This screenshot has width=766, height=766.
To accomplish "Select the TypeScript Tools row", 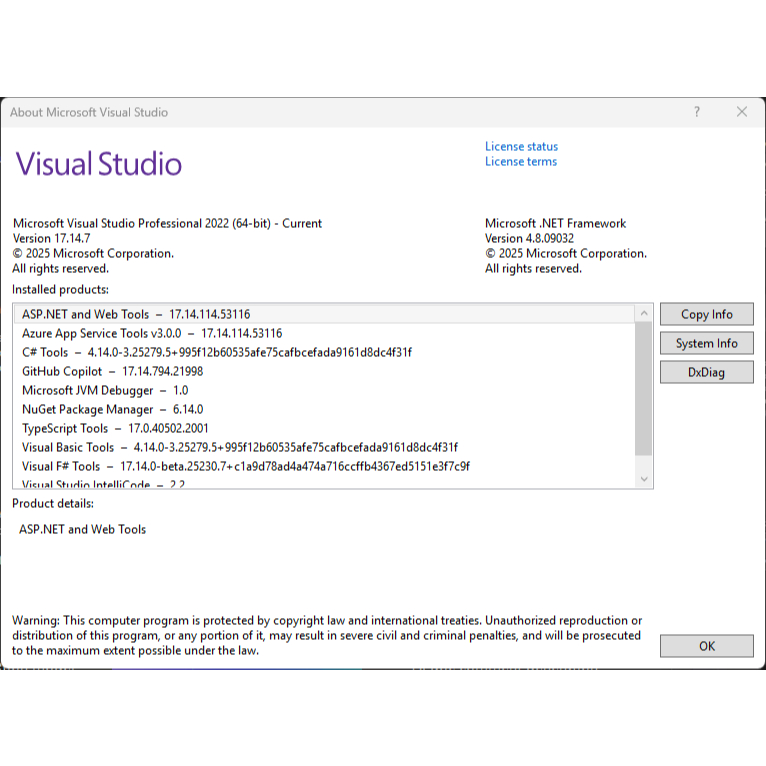I will (324, 428).
